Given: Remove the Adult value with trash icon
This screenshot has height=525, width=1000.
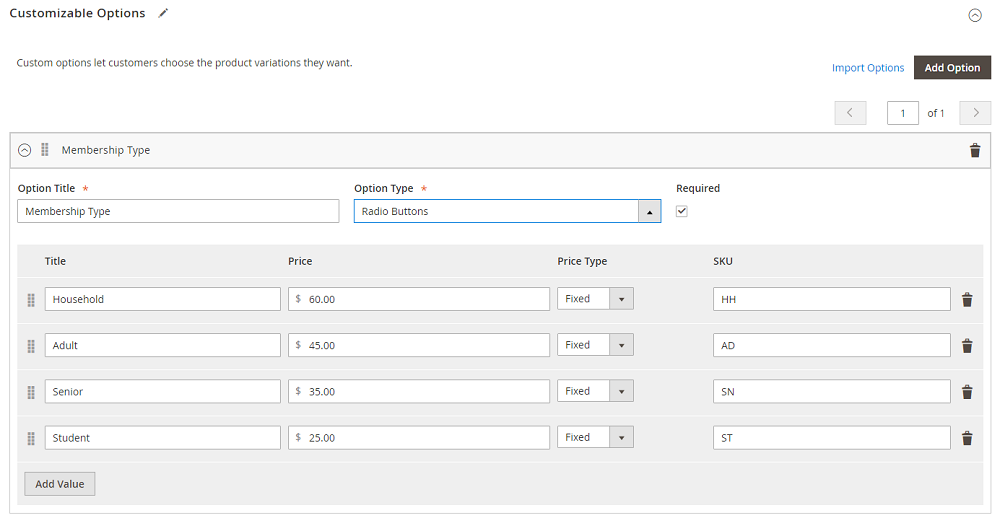Looking at the screenshot, I should point(967,345).
